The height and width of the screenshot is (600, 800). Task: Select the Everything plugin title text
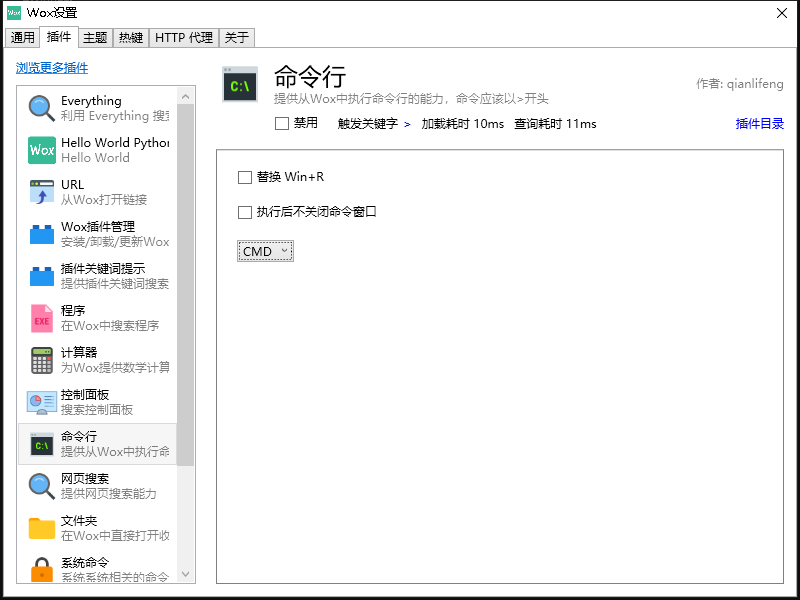pyautogui.click(x=91, y=101)
